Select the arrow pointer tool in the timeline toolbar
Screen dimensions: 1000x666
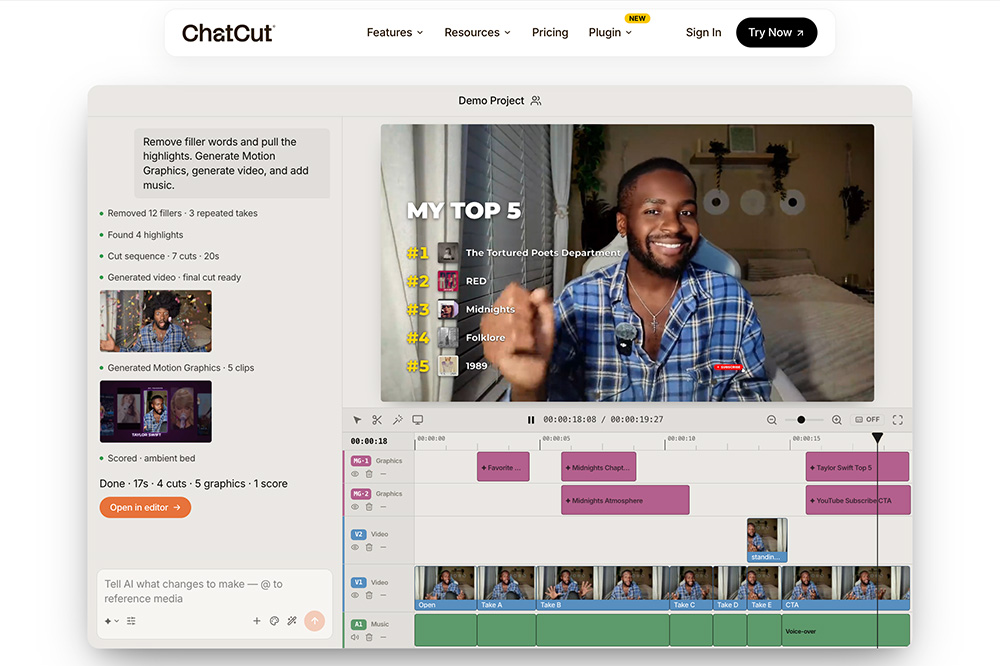click(357, 420)
